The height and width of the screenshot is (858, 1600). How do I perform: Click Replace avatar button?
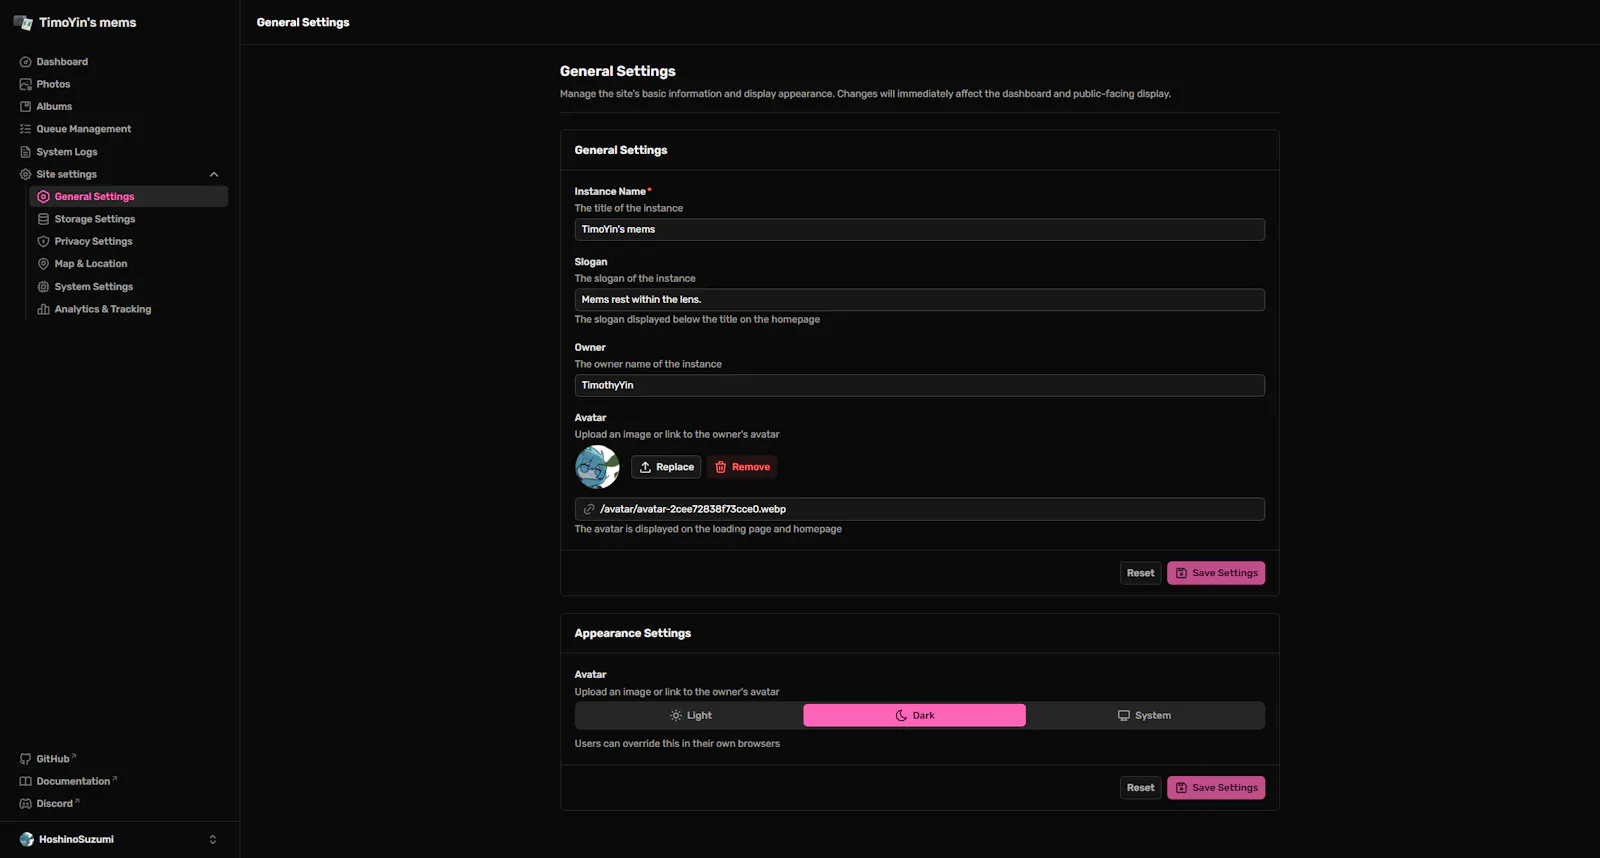[666, 467]
